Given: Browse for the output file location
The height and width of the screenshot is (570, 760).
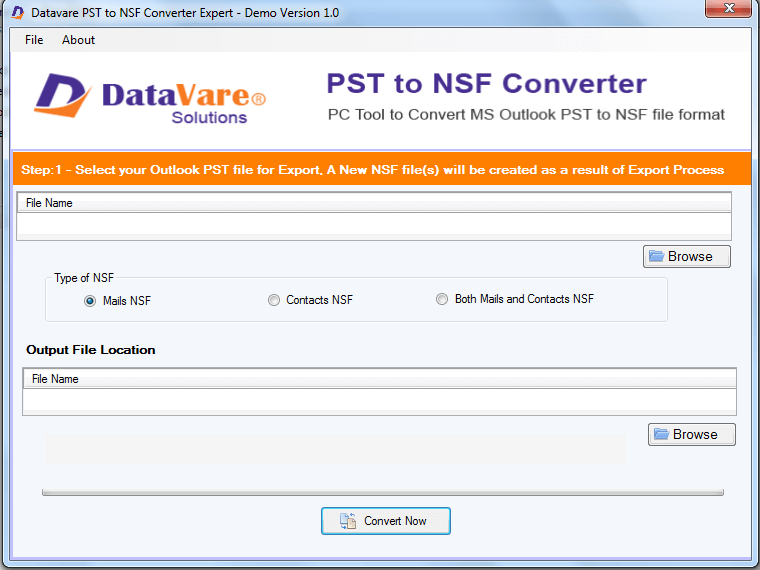Looking at the screenshot, I should (x=691, y=434).
